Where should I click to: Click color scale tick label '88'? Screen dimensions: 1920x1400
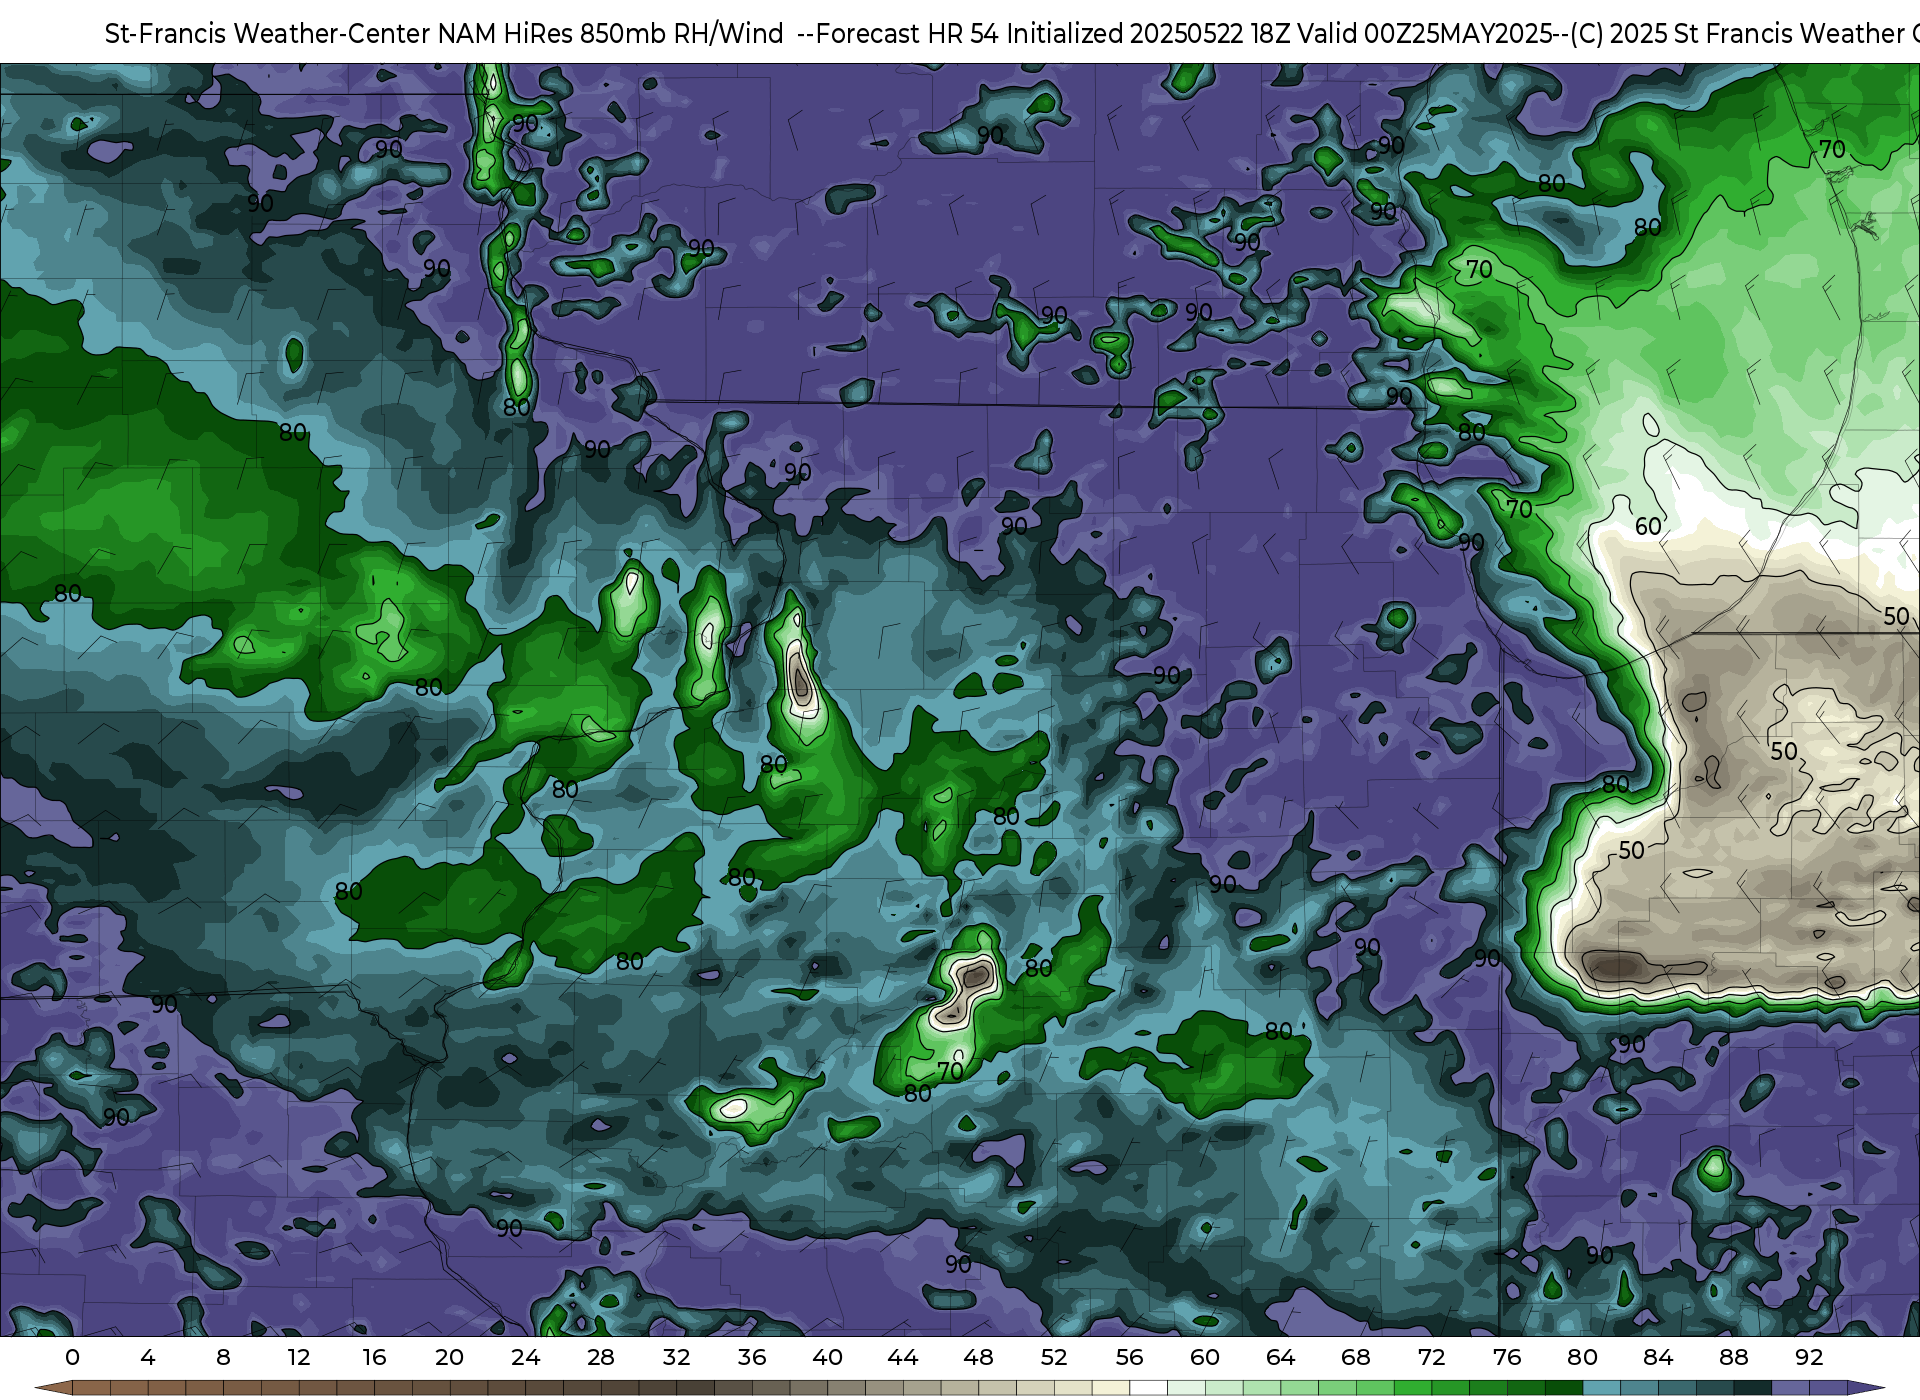(x=1734, y=1358)
